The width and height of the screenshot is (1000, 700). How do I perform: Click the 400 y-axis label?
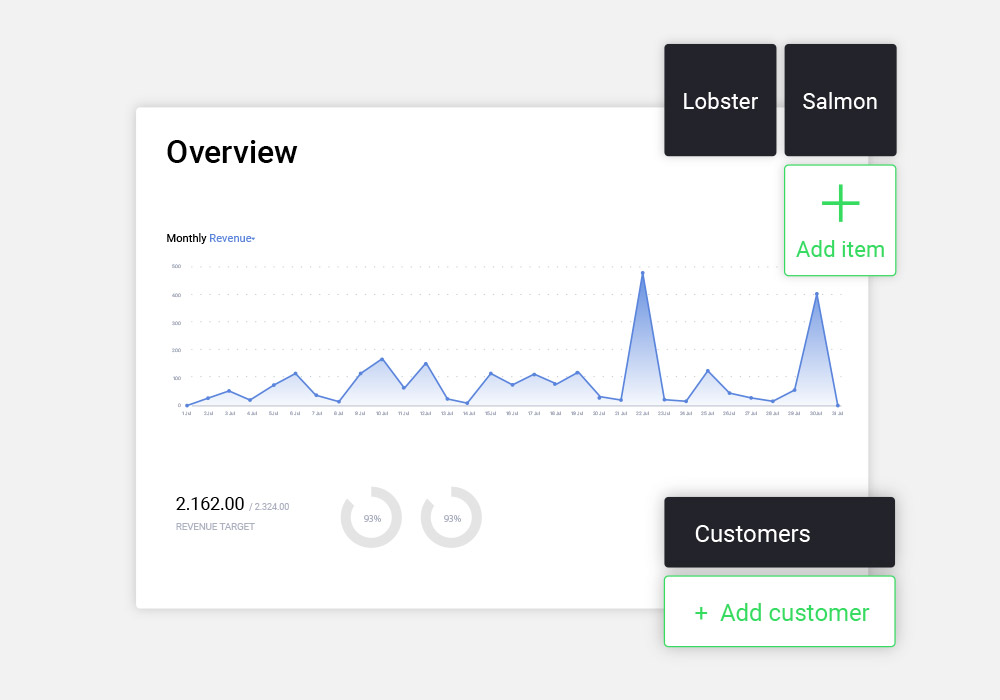[176, 295]
